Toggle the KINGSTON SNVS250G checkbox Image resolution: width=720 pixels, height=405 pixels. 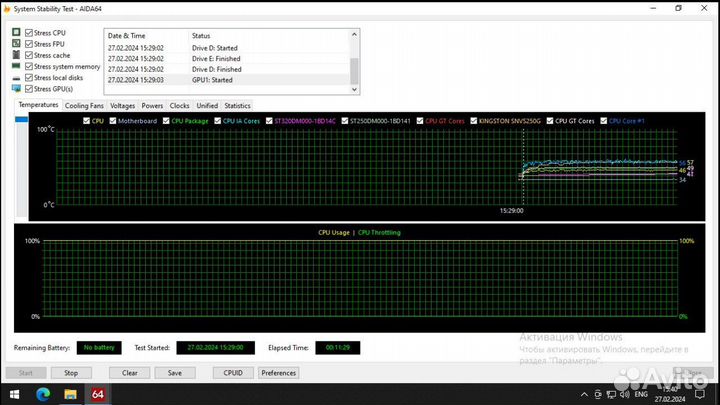(473, 121)
